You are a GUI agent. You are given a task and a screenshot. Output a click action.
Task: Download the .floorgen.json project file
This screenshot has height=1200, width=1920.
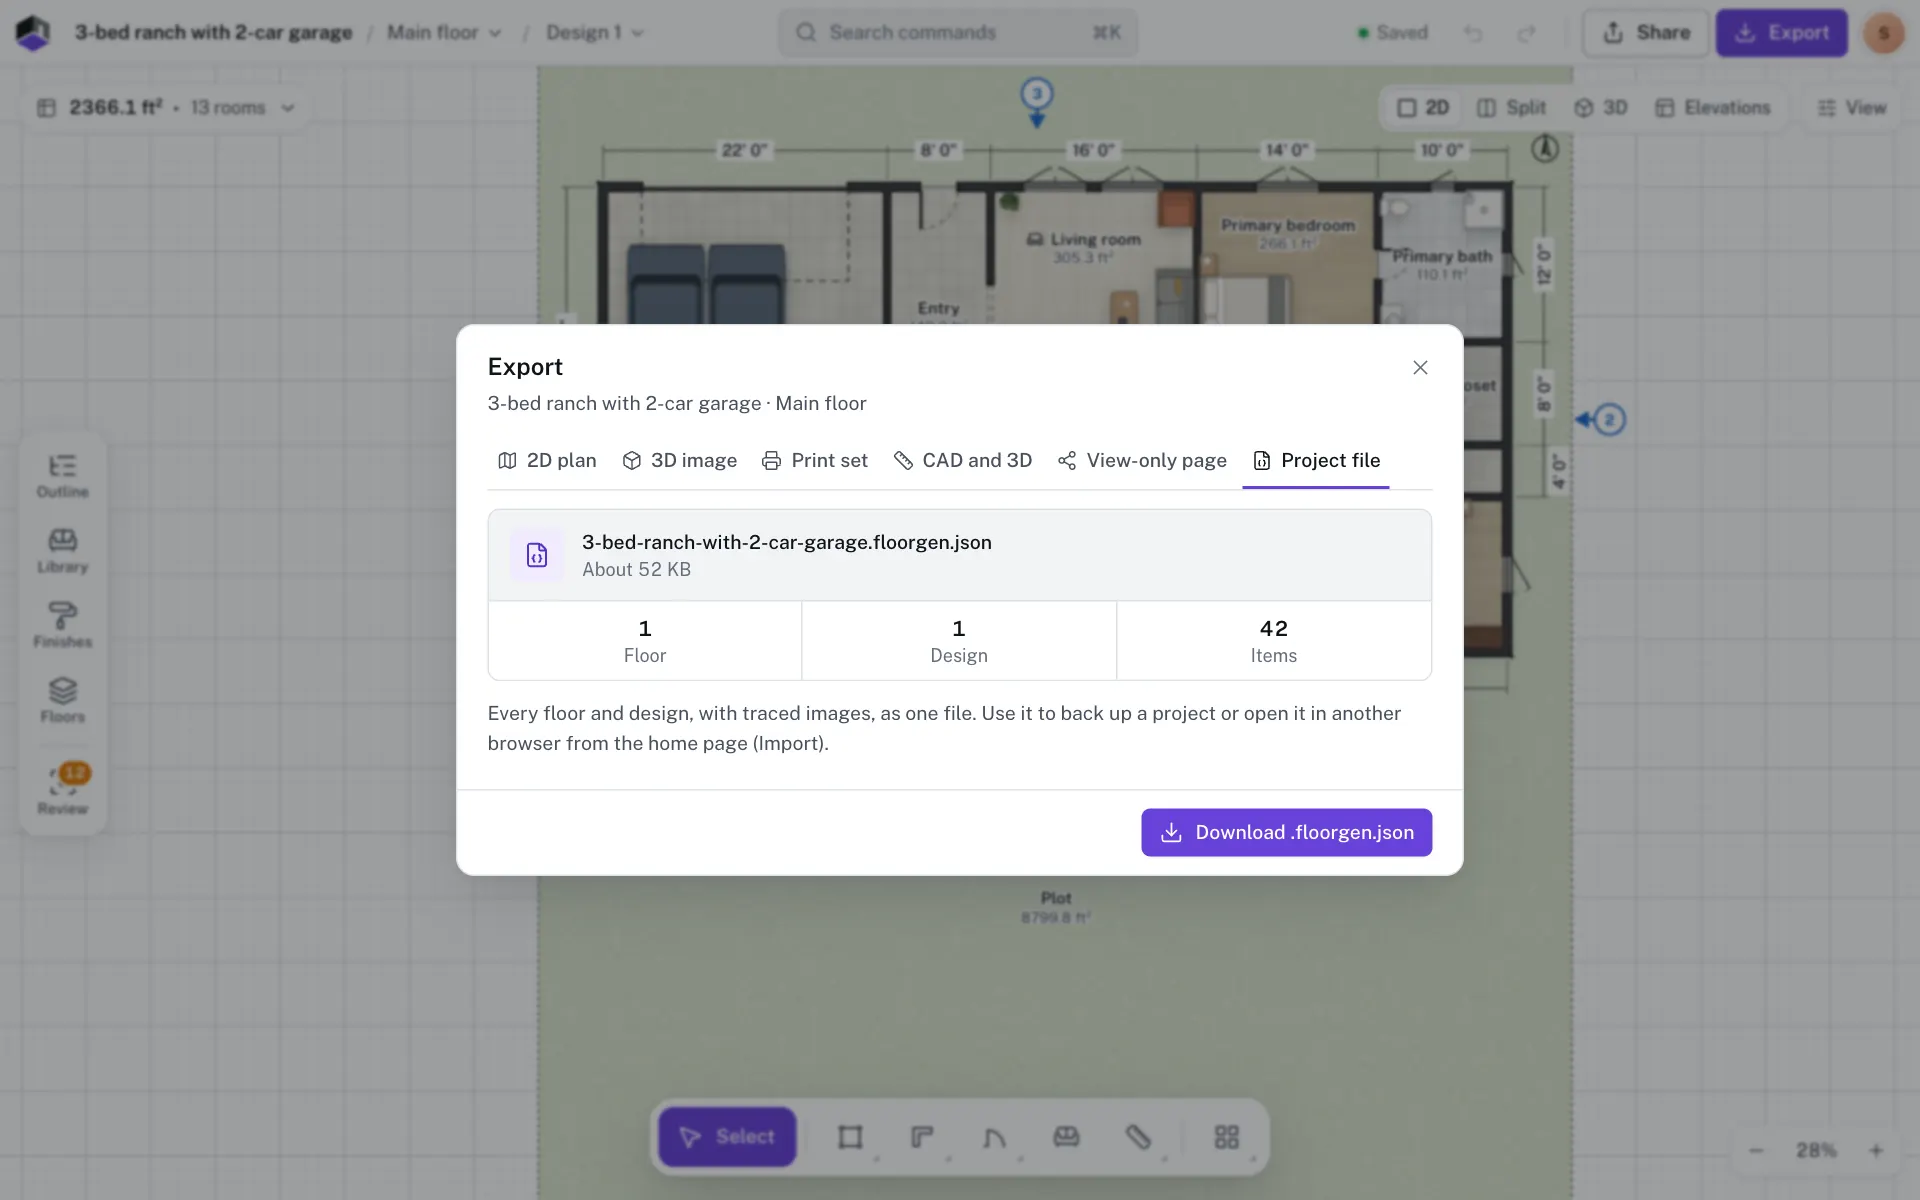coord(1286,833)
